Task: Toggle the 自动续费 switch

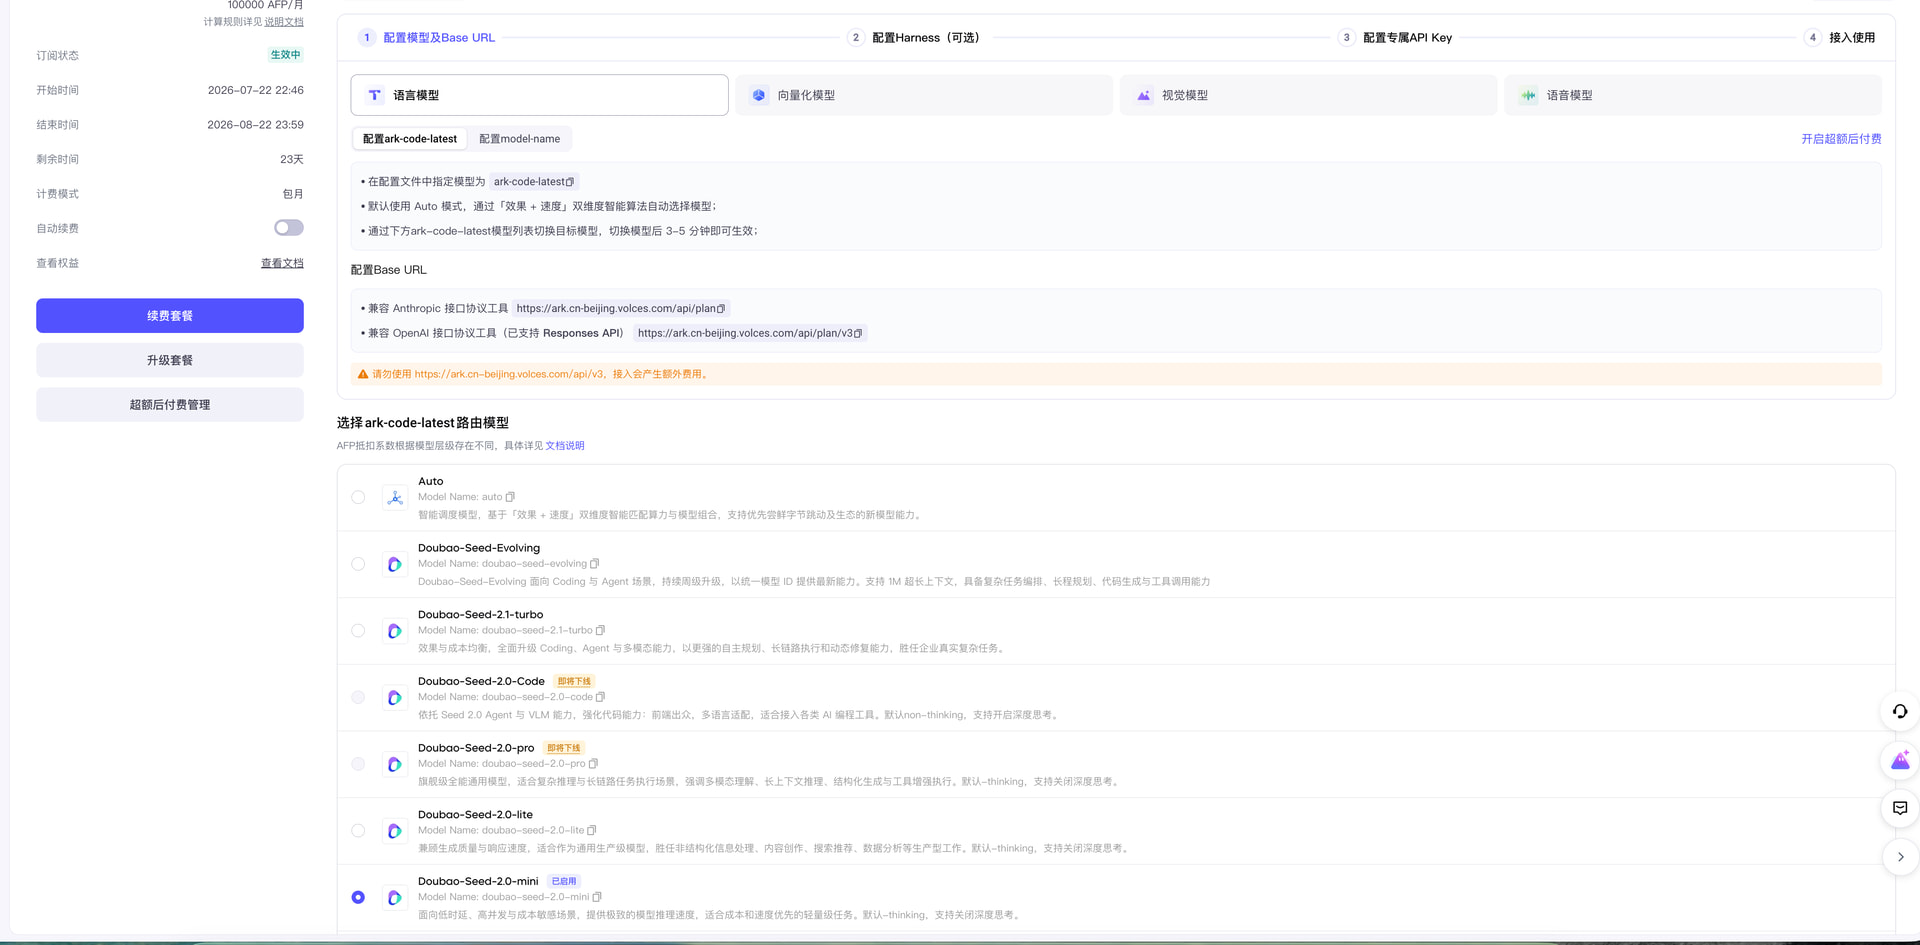Action: point(289,228)
